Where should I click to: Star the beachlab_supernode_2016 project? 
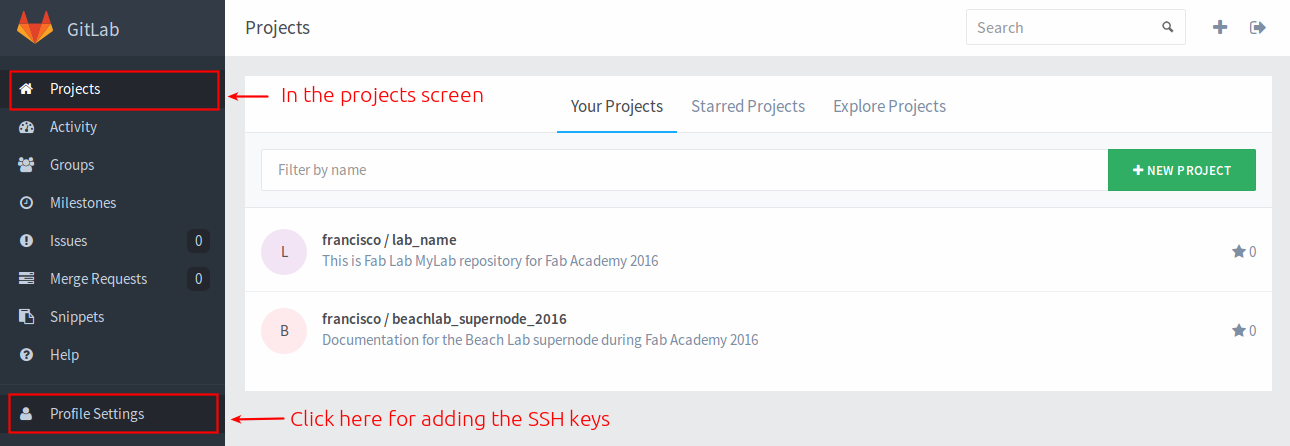[x=1238, y=330]
